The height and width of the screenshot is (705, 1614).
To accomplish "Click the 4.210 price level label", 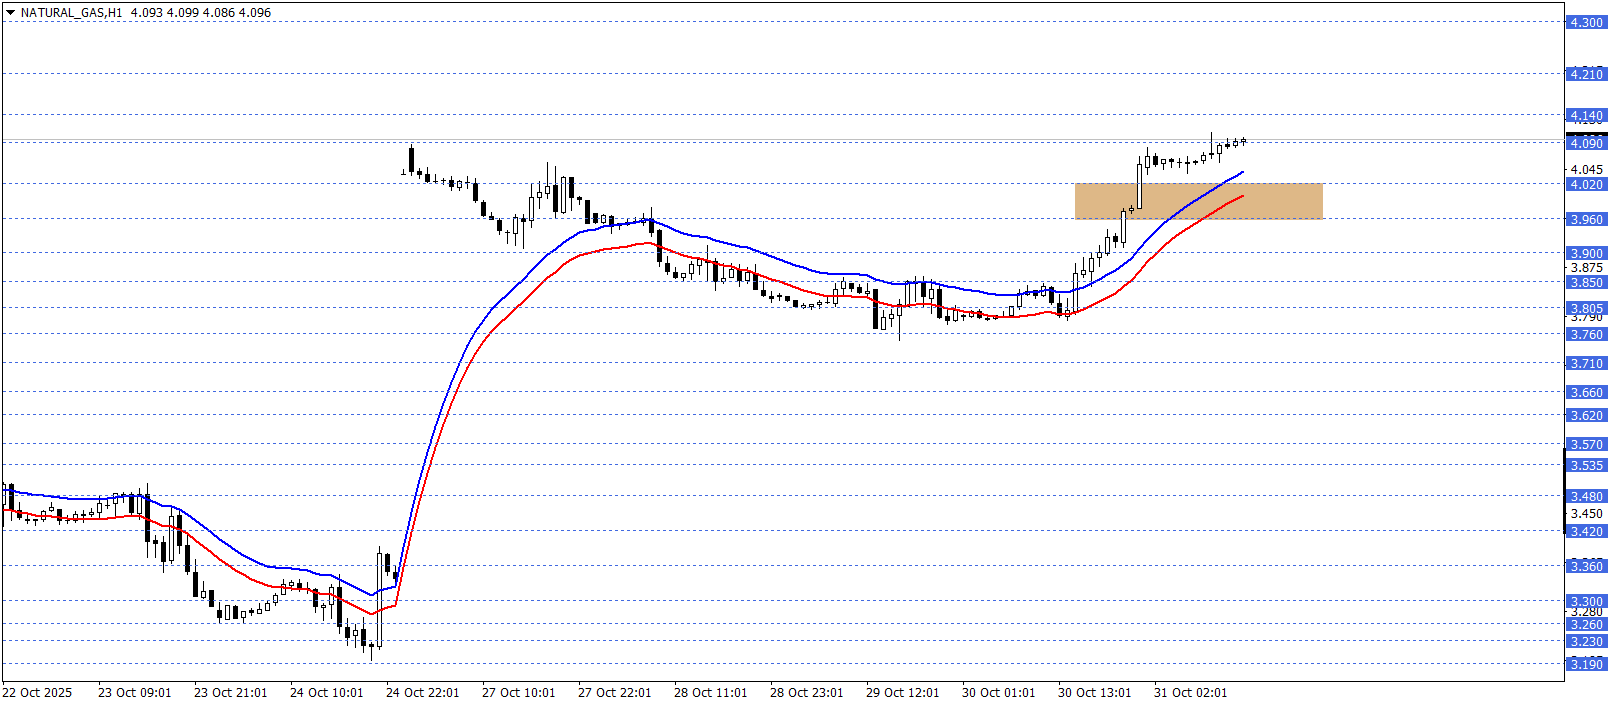I will coord(1586,74).
